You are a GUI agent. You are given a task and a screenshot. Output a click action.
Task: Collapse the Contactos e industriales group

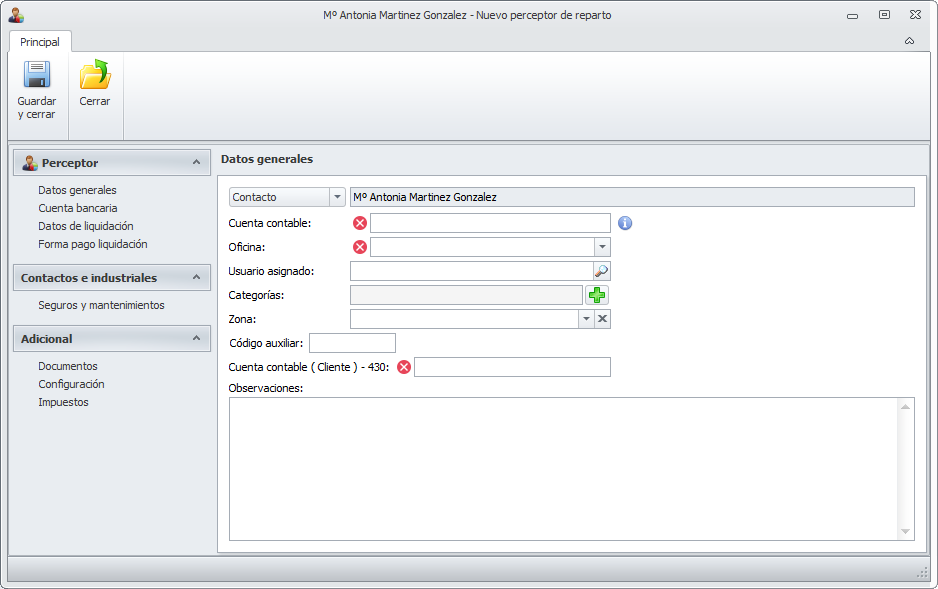197,278
